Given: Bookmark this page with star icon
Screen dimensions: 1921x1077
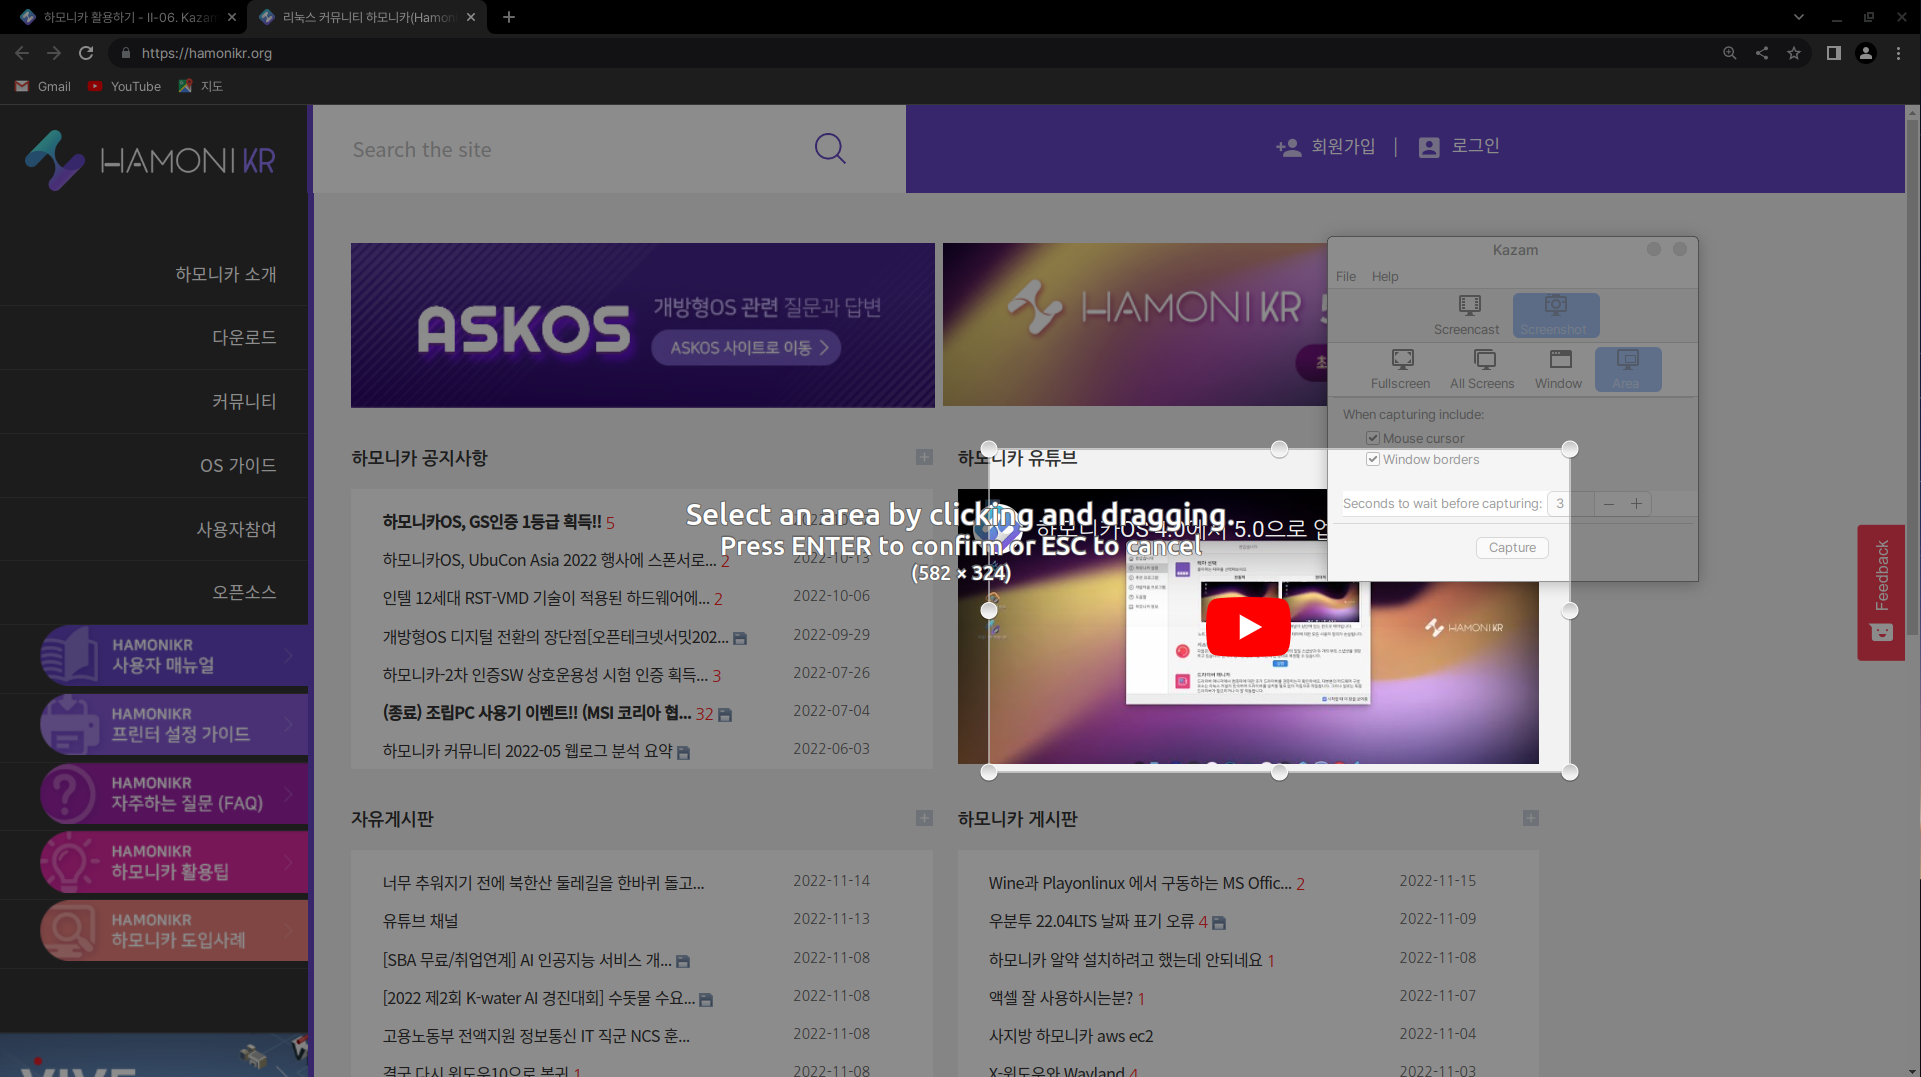Looking at the screenshot, I should 1794,53.
